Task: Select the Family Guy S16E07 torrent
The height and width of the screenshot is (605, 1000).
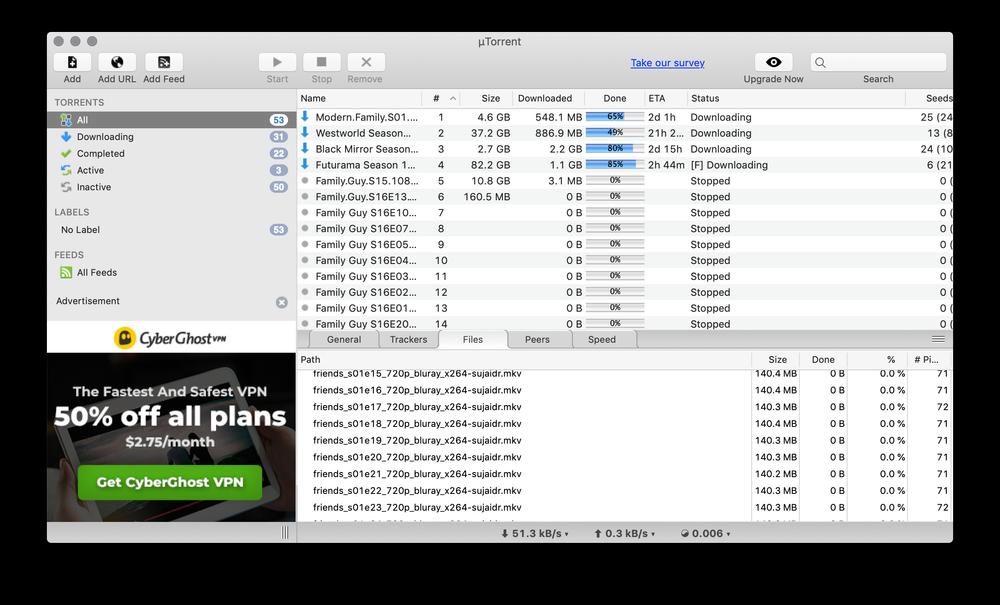Action: click(625, 228)
